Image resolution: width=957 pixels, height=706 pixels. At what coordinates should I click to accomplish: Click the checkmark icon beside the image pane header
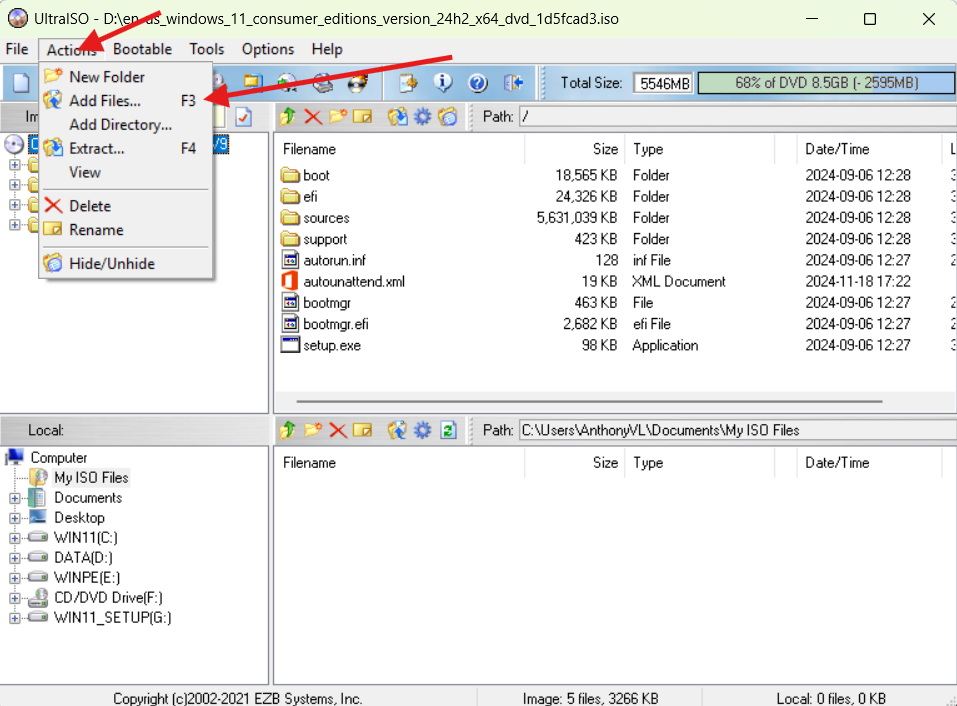click(x=244, y=117)
